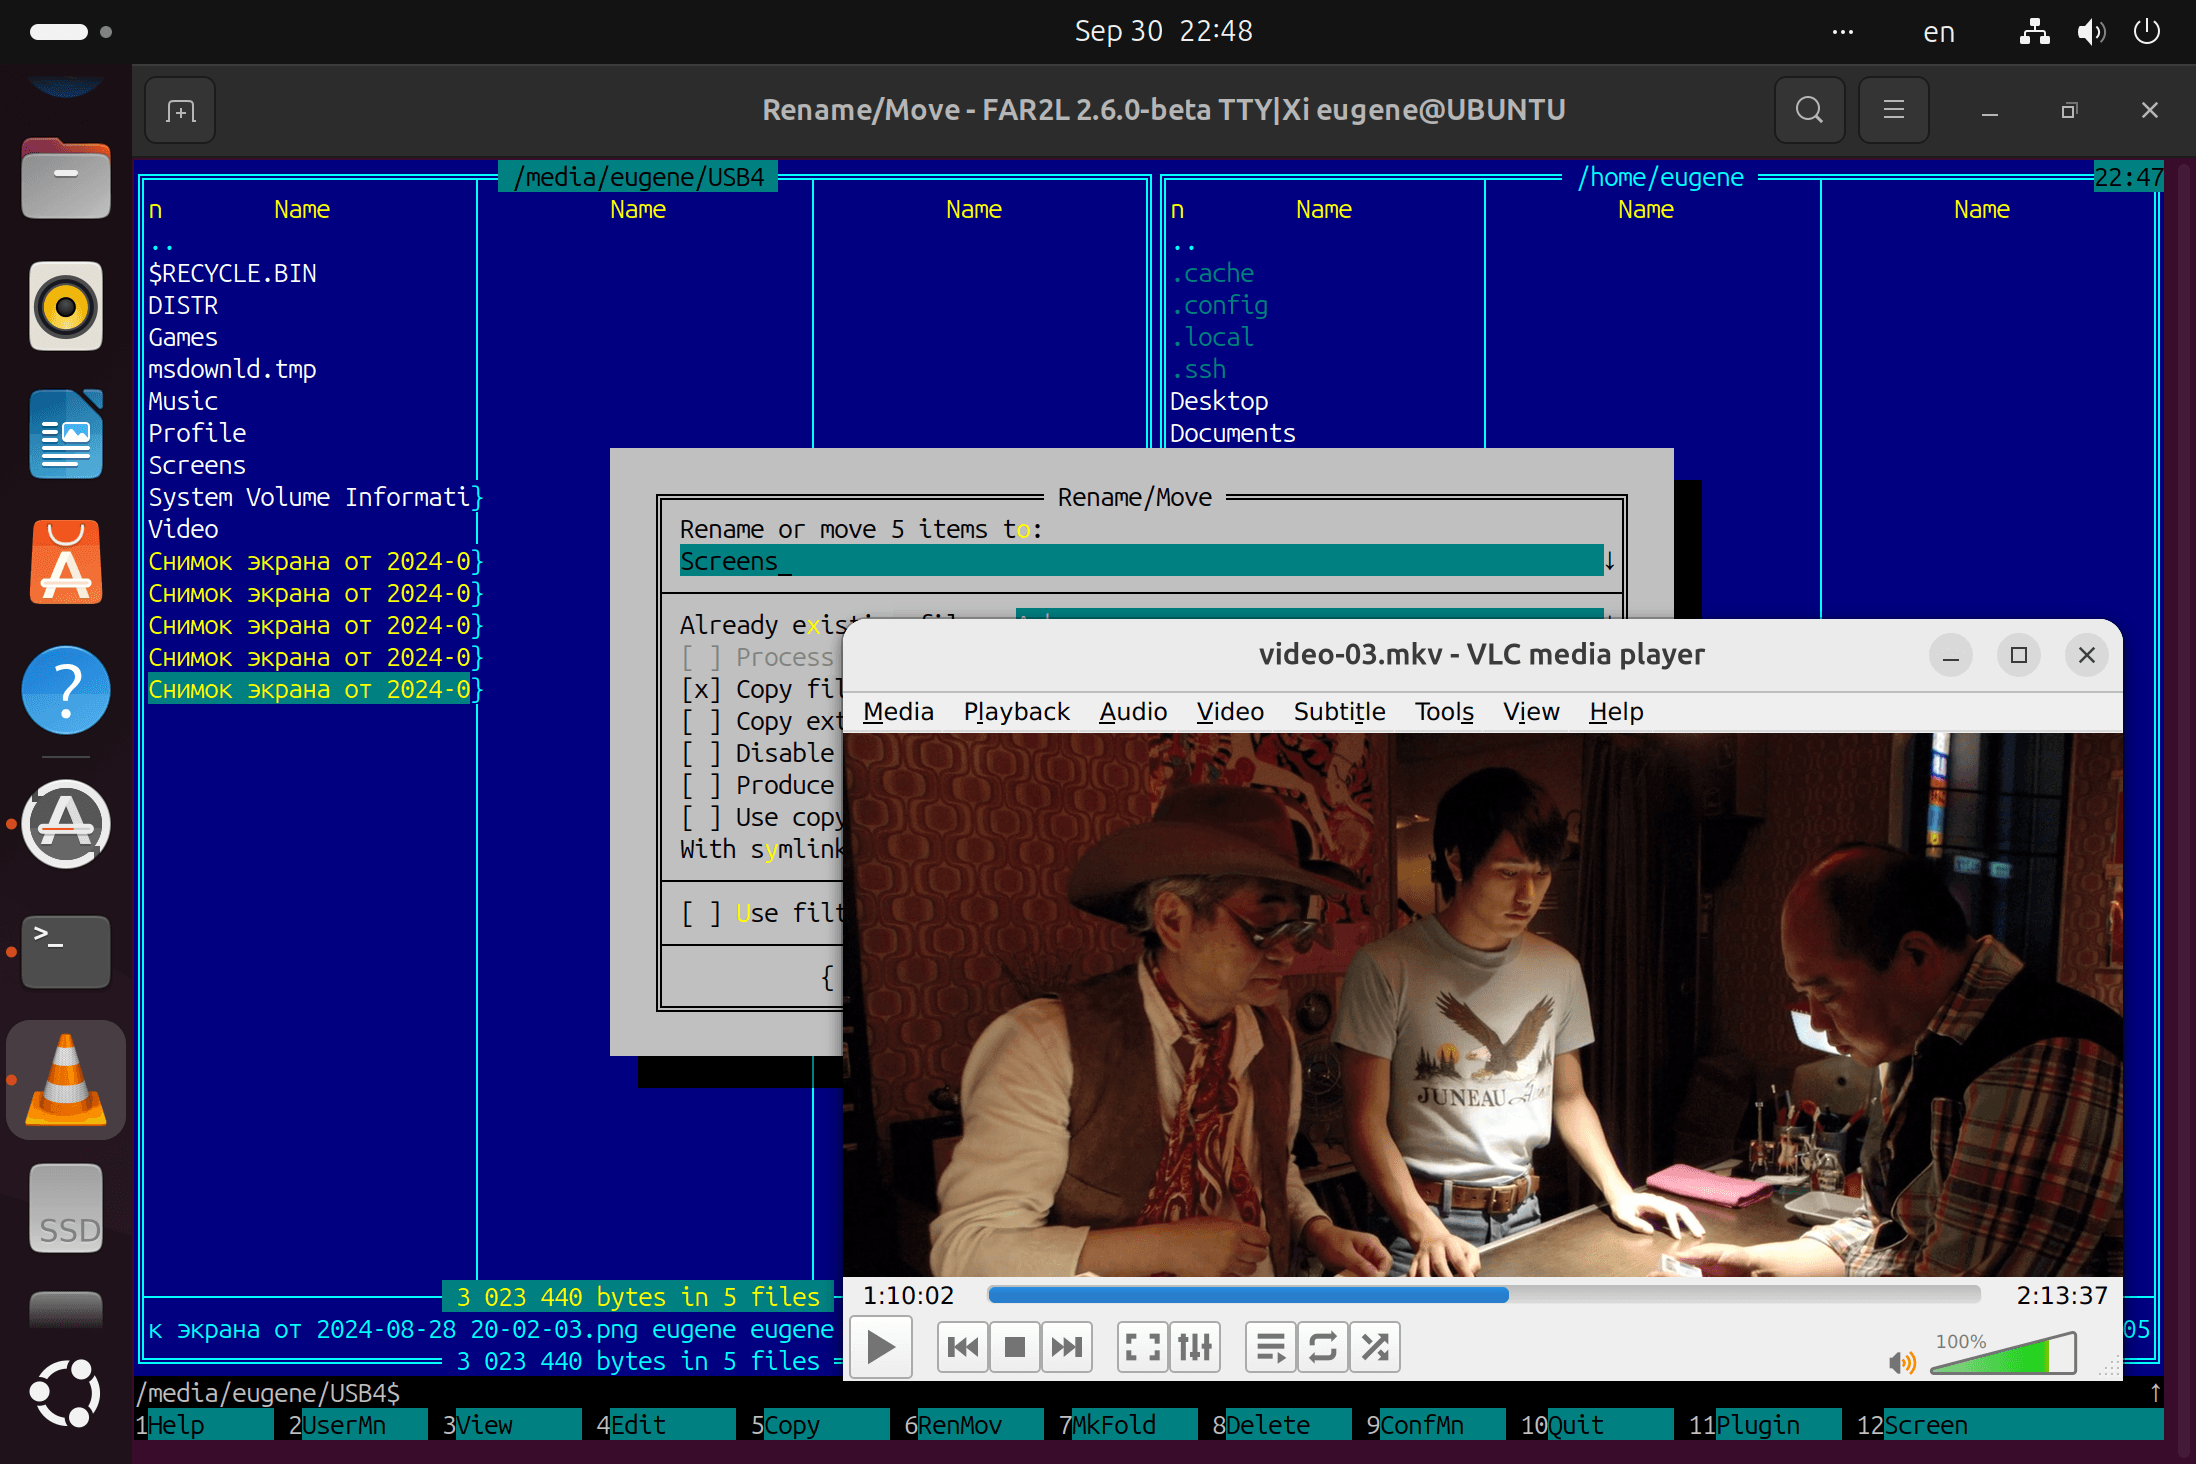The width and height of the screenshot is (2196, 1464).
Task: Toggle the VLC playlist view
Action: [x=1271, y=1347]
